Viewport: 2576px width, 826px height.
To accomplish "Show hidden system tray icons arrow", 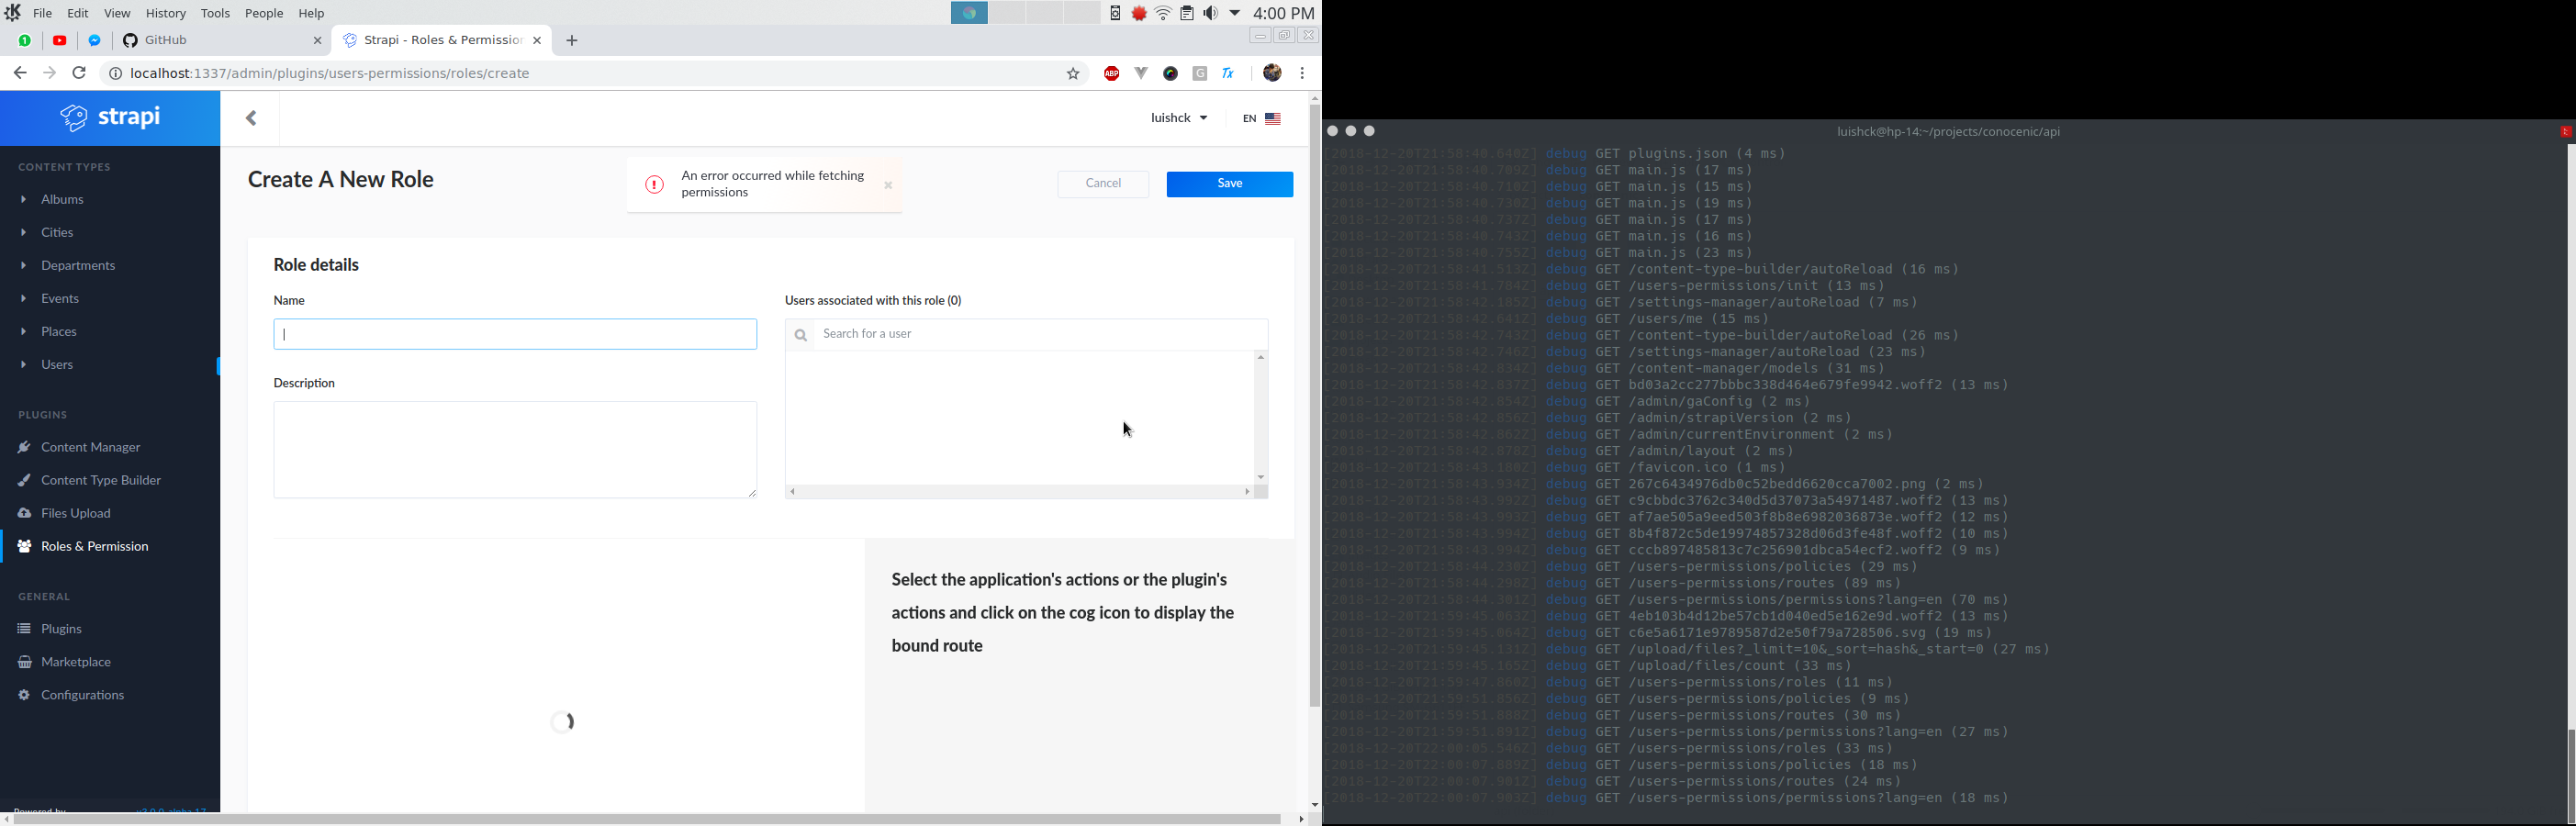I will click(1235, 14).
